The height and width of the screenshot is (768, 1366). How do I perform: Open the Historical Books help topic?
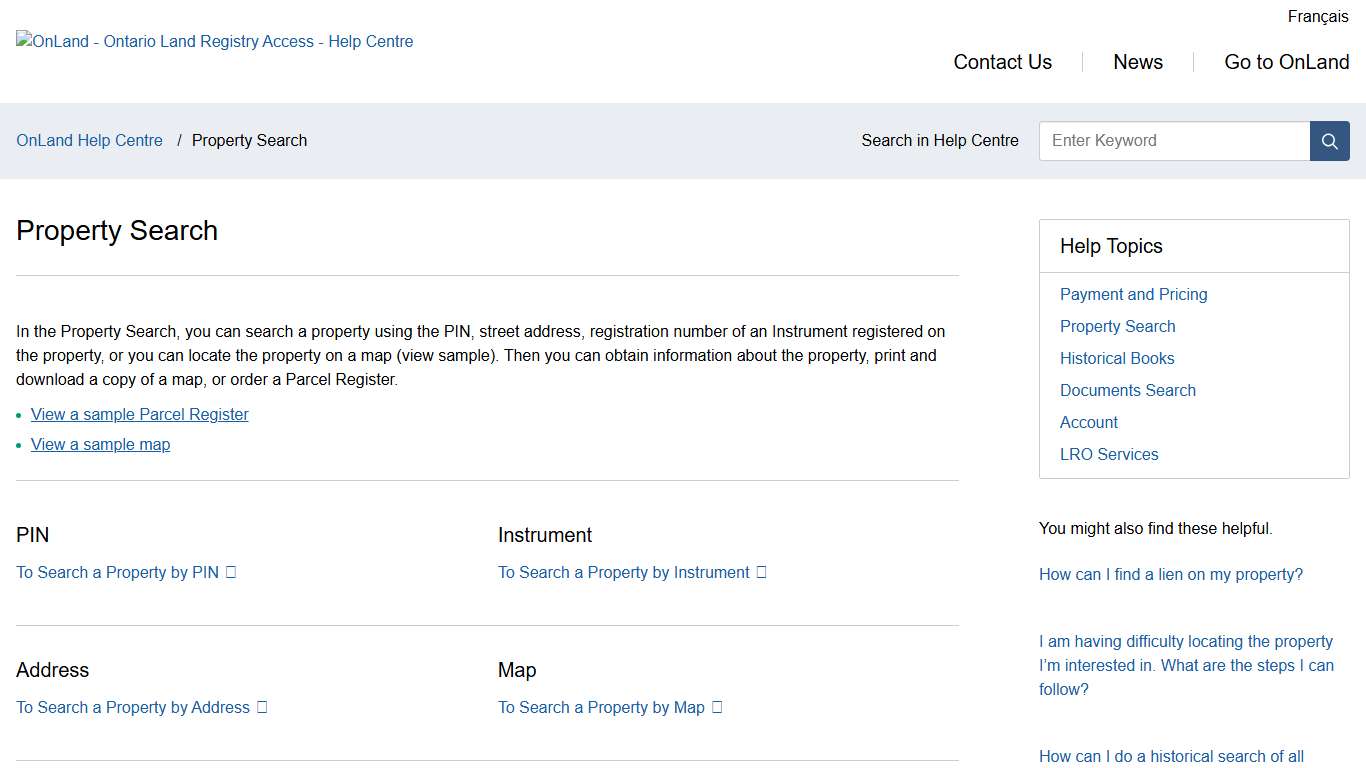click(1117, 358)
